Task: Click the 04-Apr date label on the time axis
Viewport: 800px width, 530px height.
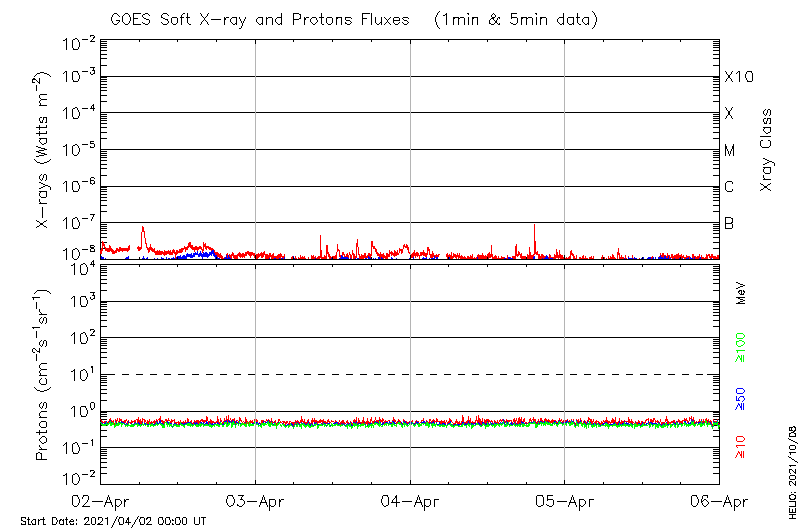Action: pyautogui.click(x=410, y=501)
